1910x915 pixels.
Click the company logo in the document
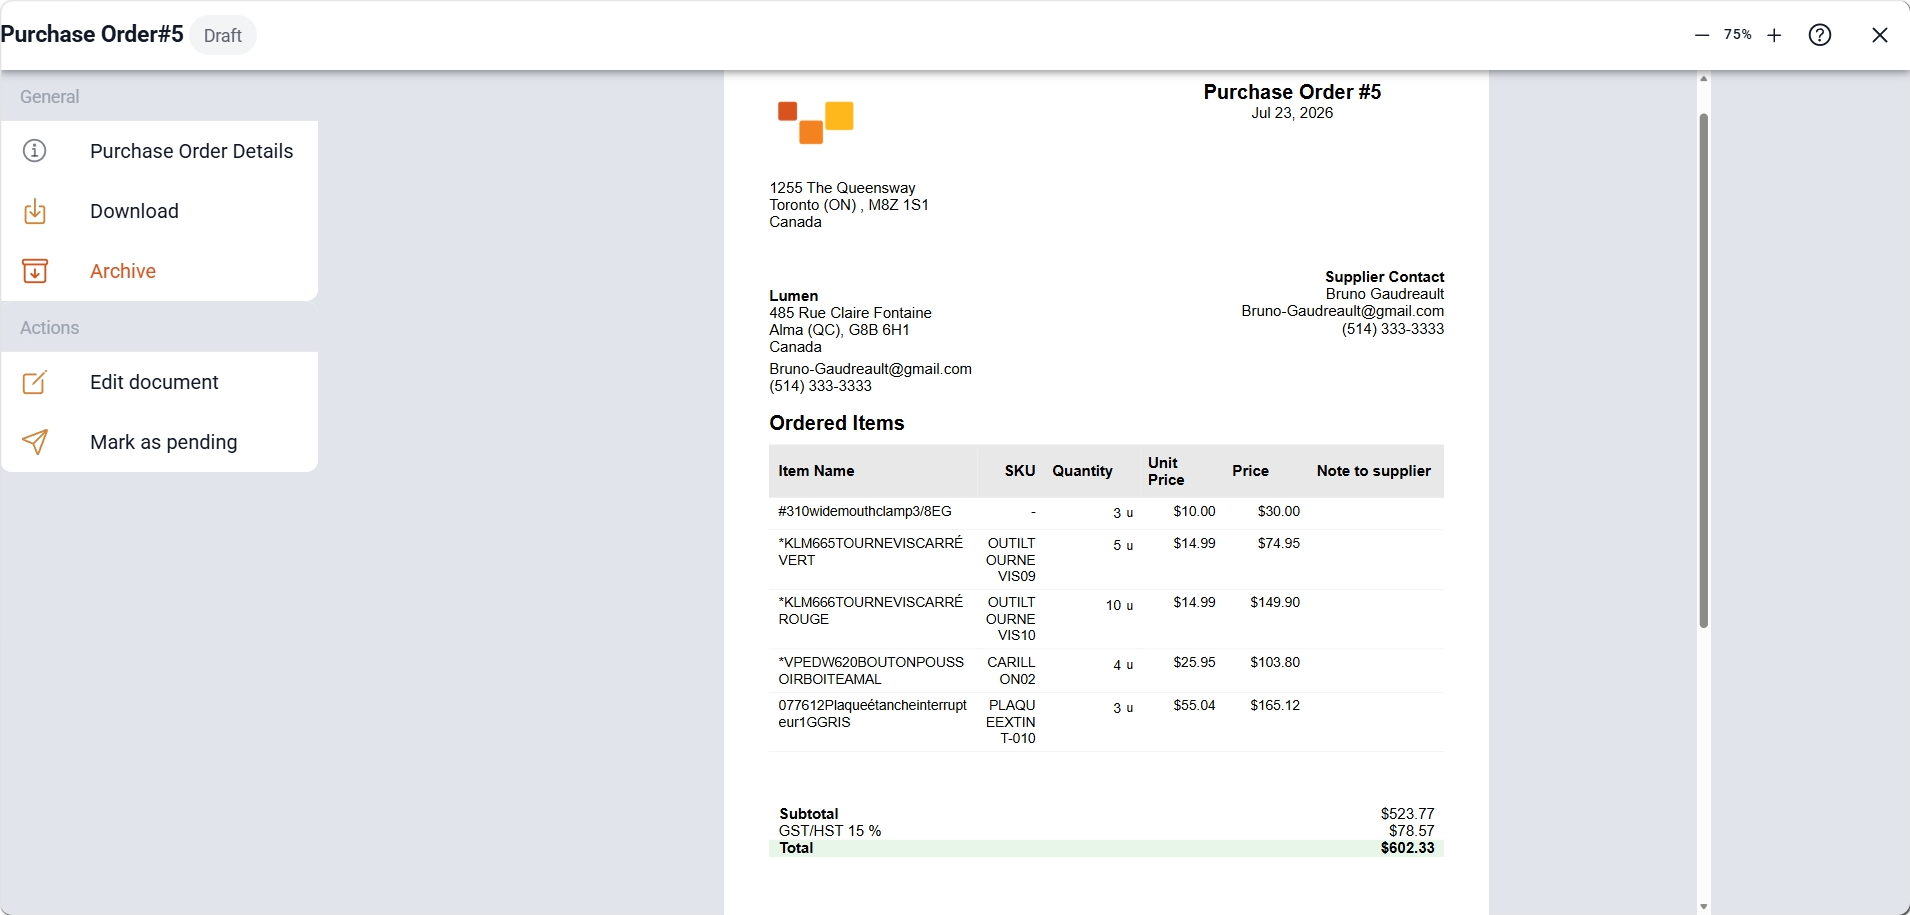point(816,122)
